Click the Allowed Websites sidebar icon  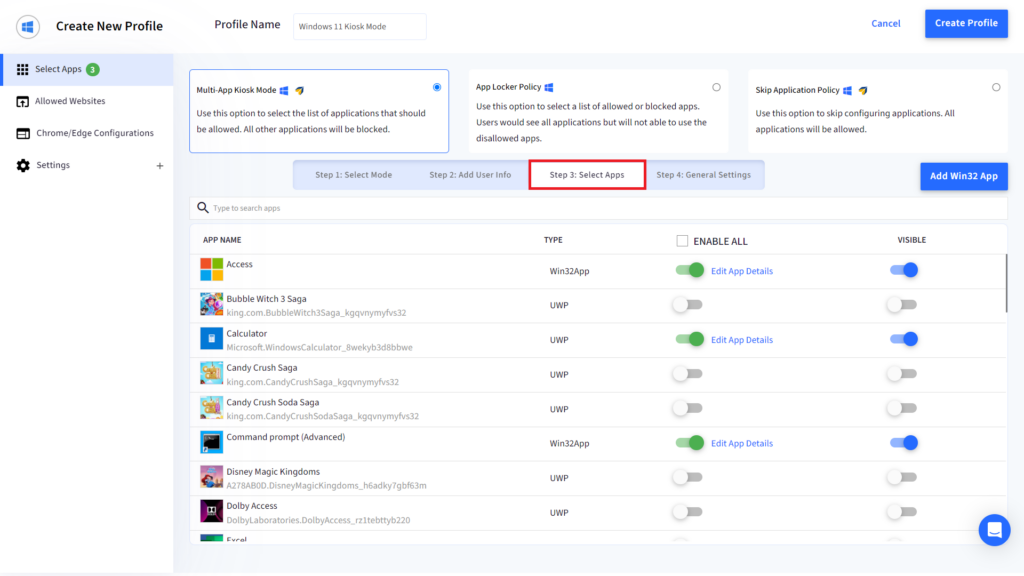pos(22,101)
